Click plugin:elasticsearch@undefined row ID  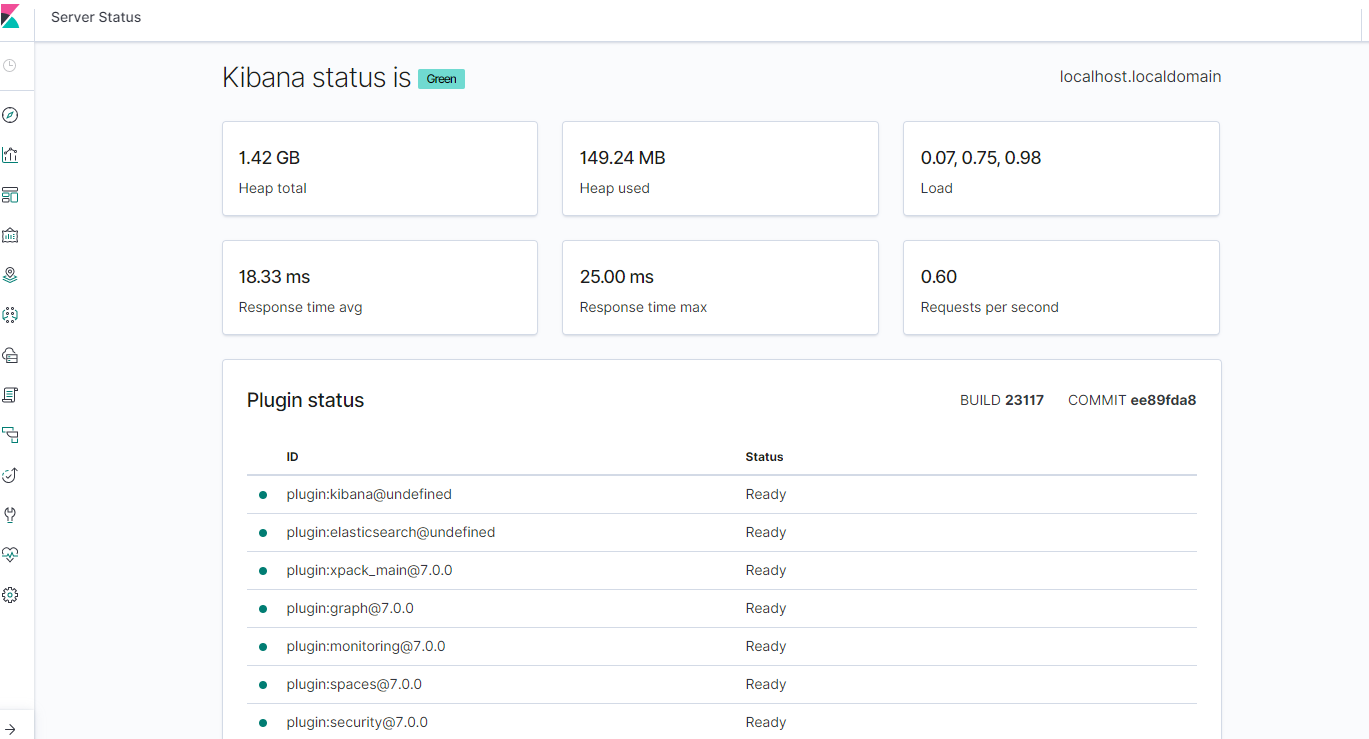tap(391, 532)
